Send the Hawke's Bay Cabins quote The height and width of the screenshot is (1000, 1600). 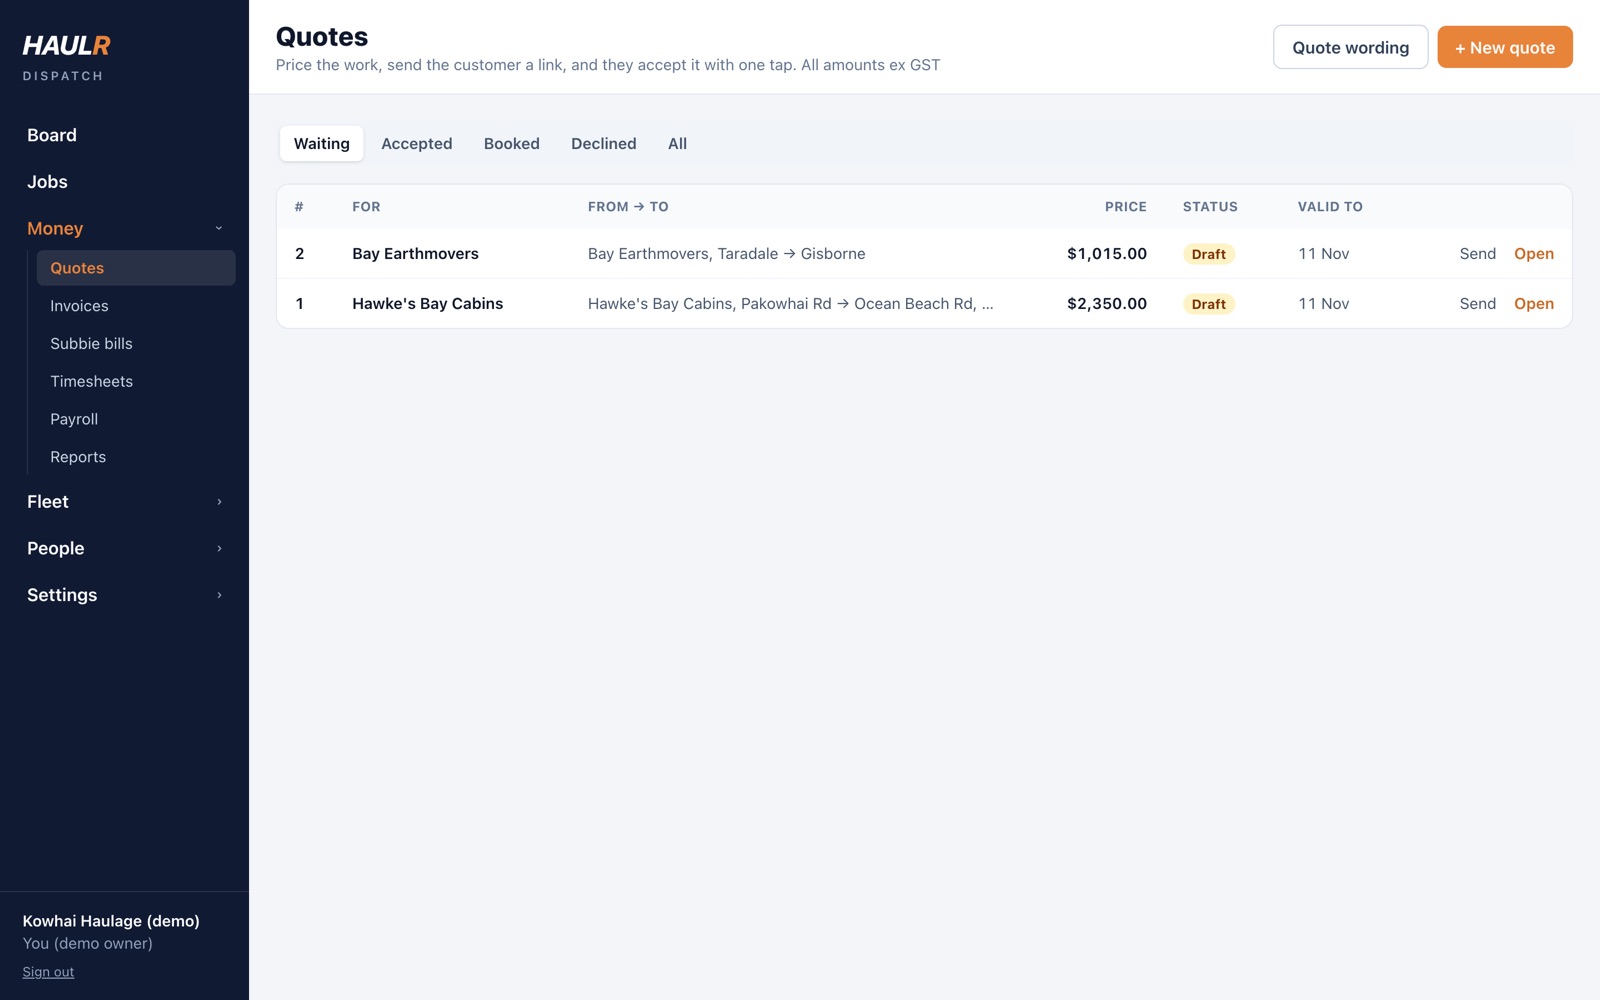(1477, 304)
